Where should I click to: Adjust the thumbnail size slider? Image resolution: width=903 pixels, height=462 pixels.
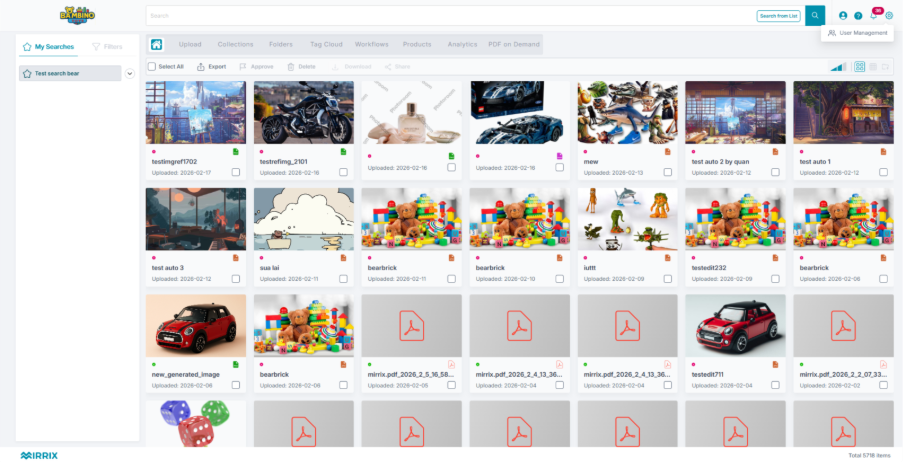[838, 67]
